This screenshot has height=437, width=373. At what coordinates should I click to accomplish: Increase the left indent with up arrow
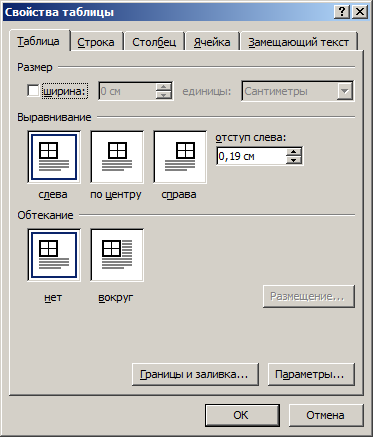pos(294,152)
